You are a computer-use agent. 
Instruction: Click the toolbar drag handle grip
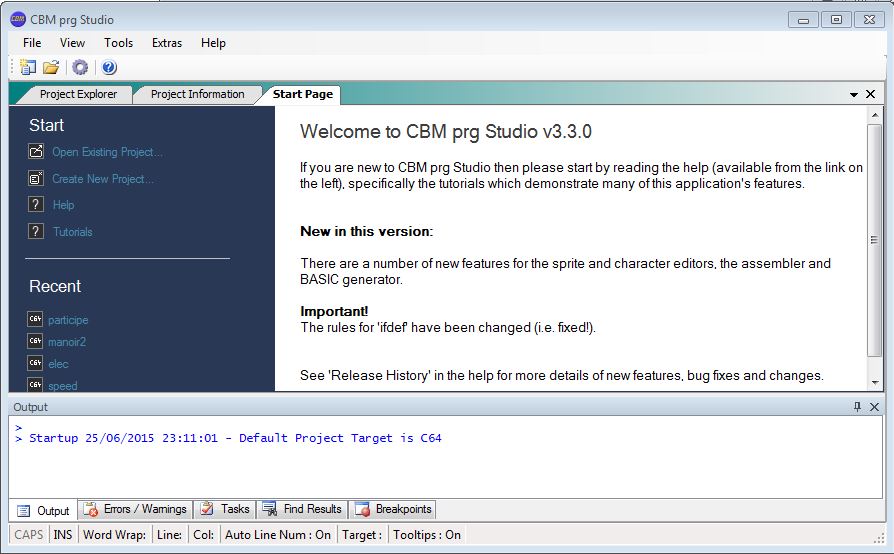click(x=12, y=67)
